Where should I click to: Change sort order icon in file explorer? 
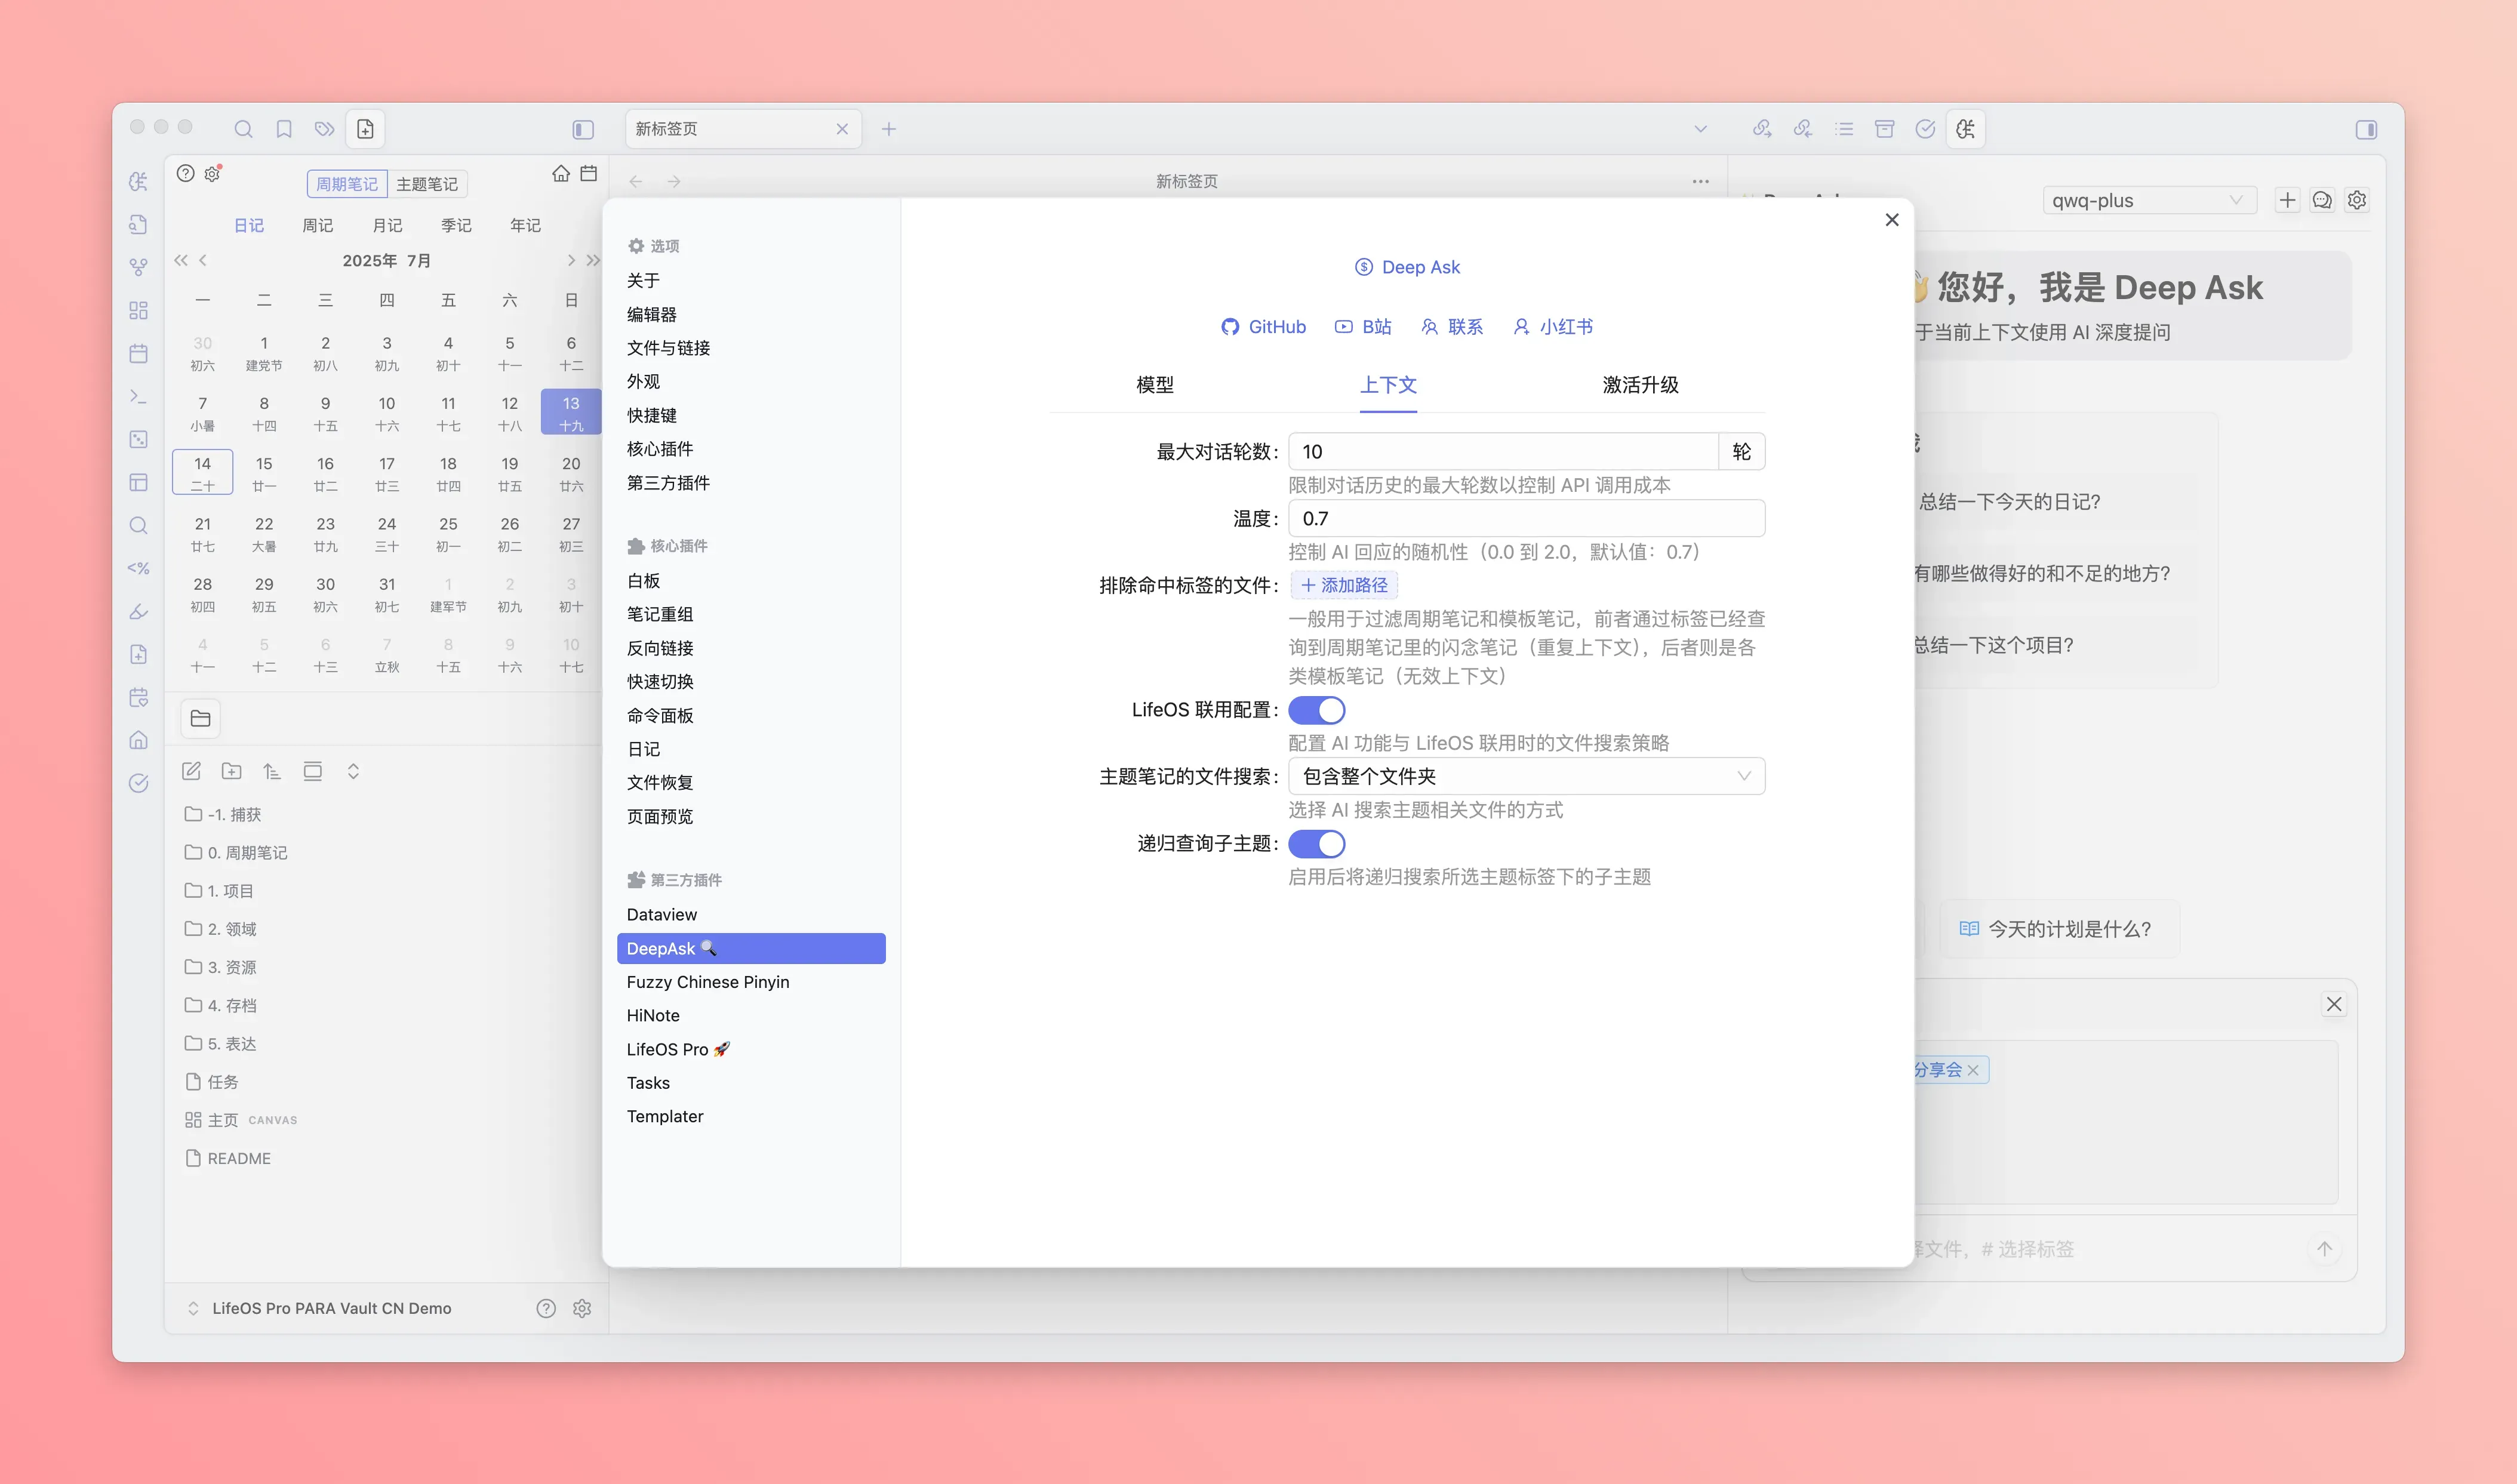pyautogui.click(x=272, y=771)
